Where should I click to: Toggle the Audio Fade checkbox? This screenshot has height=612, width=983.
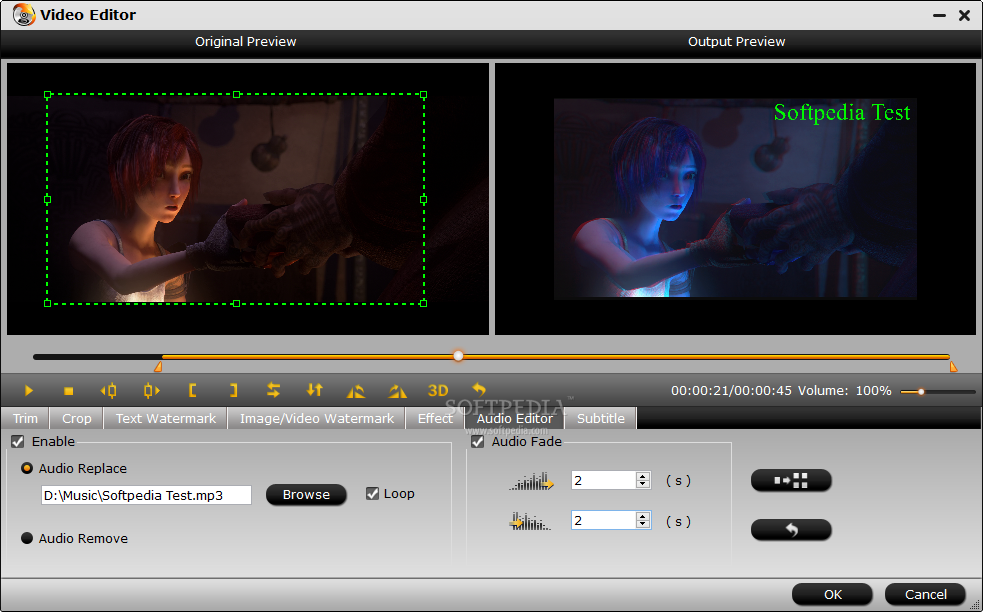[x=478, y=441]
